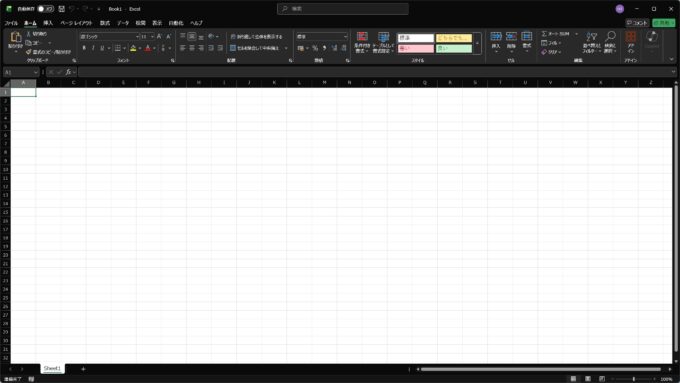Open Sort and Filter menu
The image size is (680, 383).
pos(591,42)
